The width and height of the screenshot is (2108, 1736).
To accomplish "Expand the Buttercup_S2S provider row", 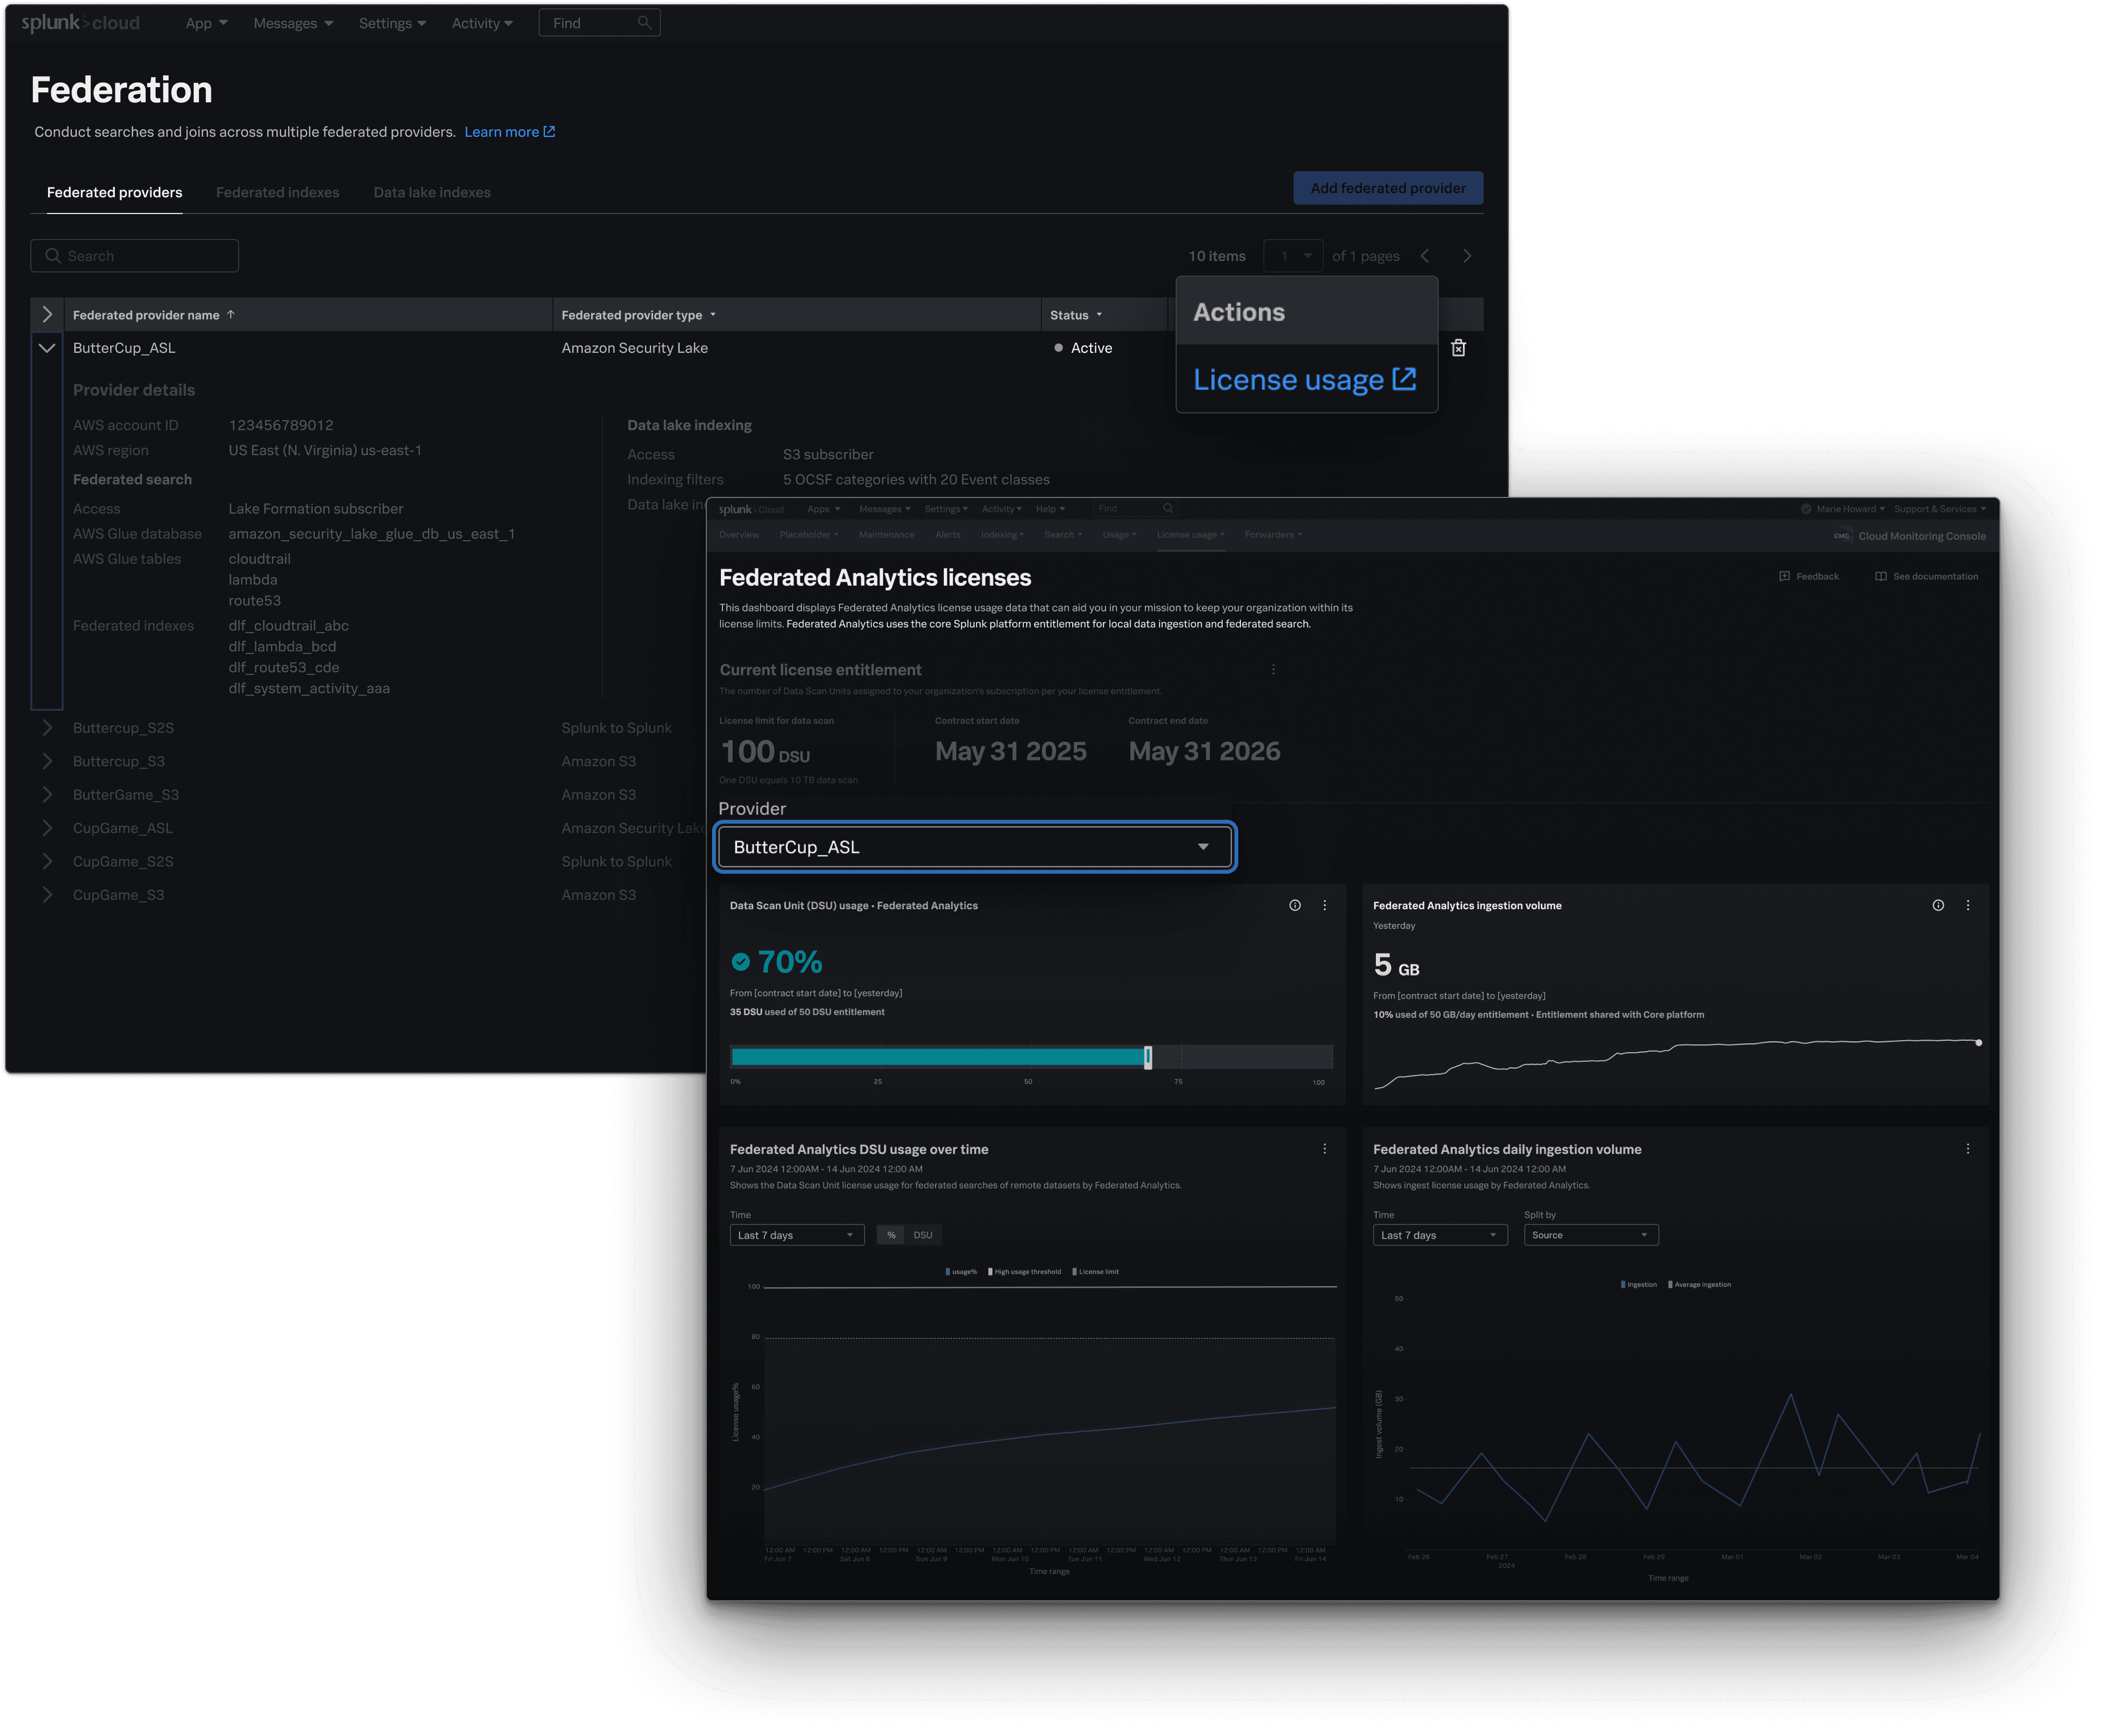I will (x=47, y=728).
